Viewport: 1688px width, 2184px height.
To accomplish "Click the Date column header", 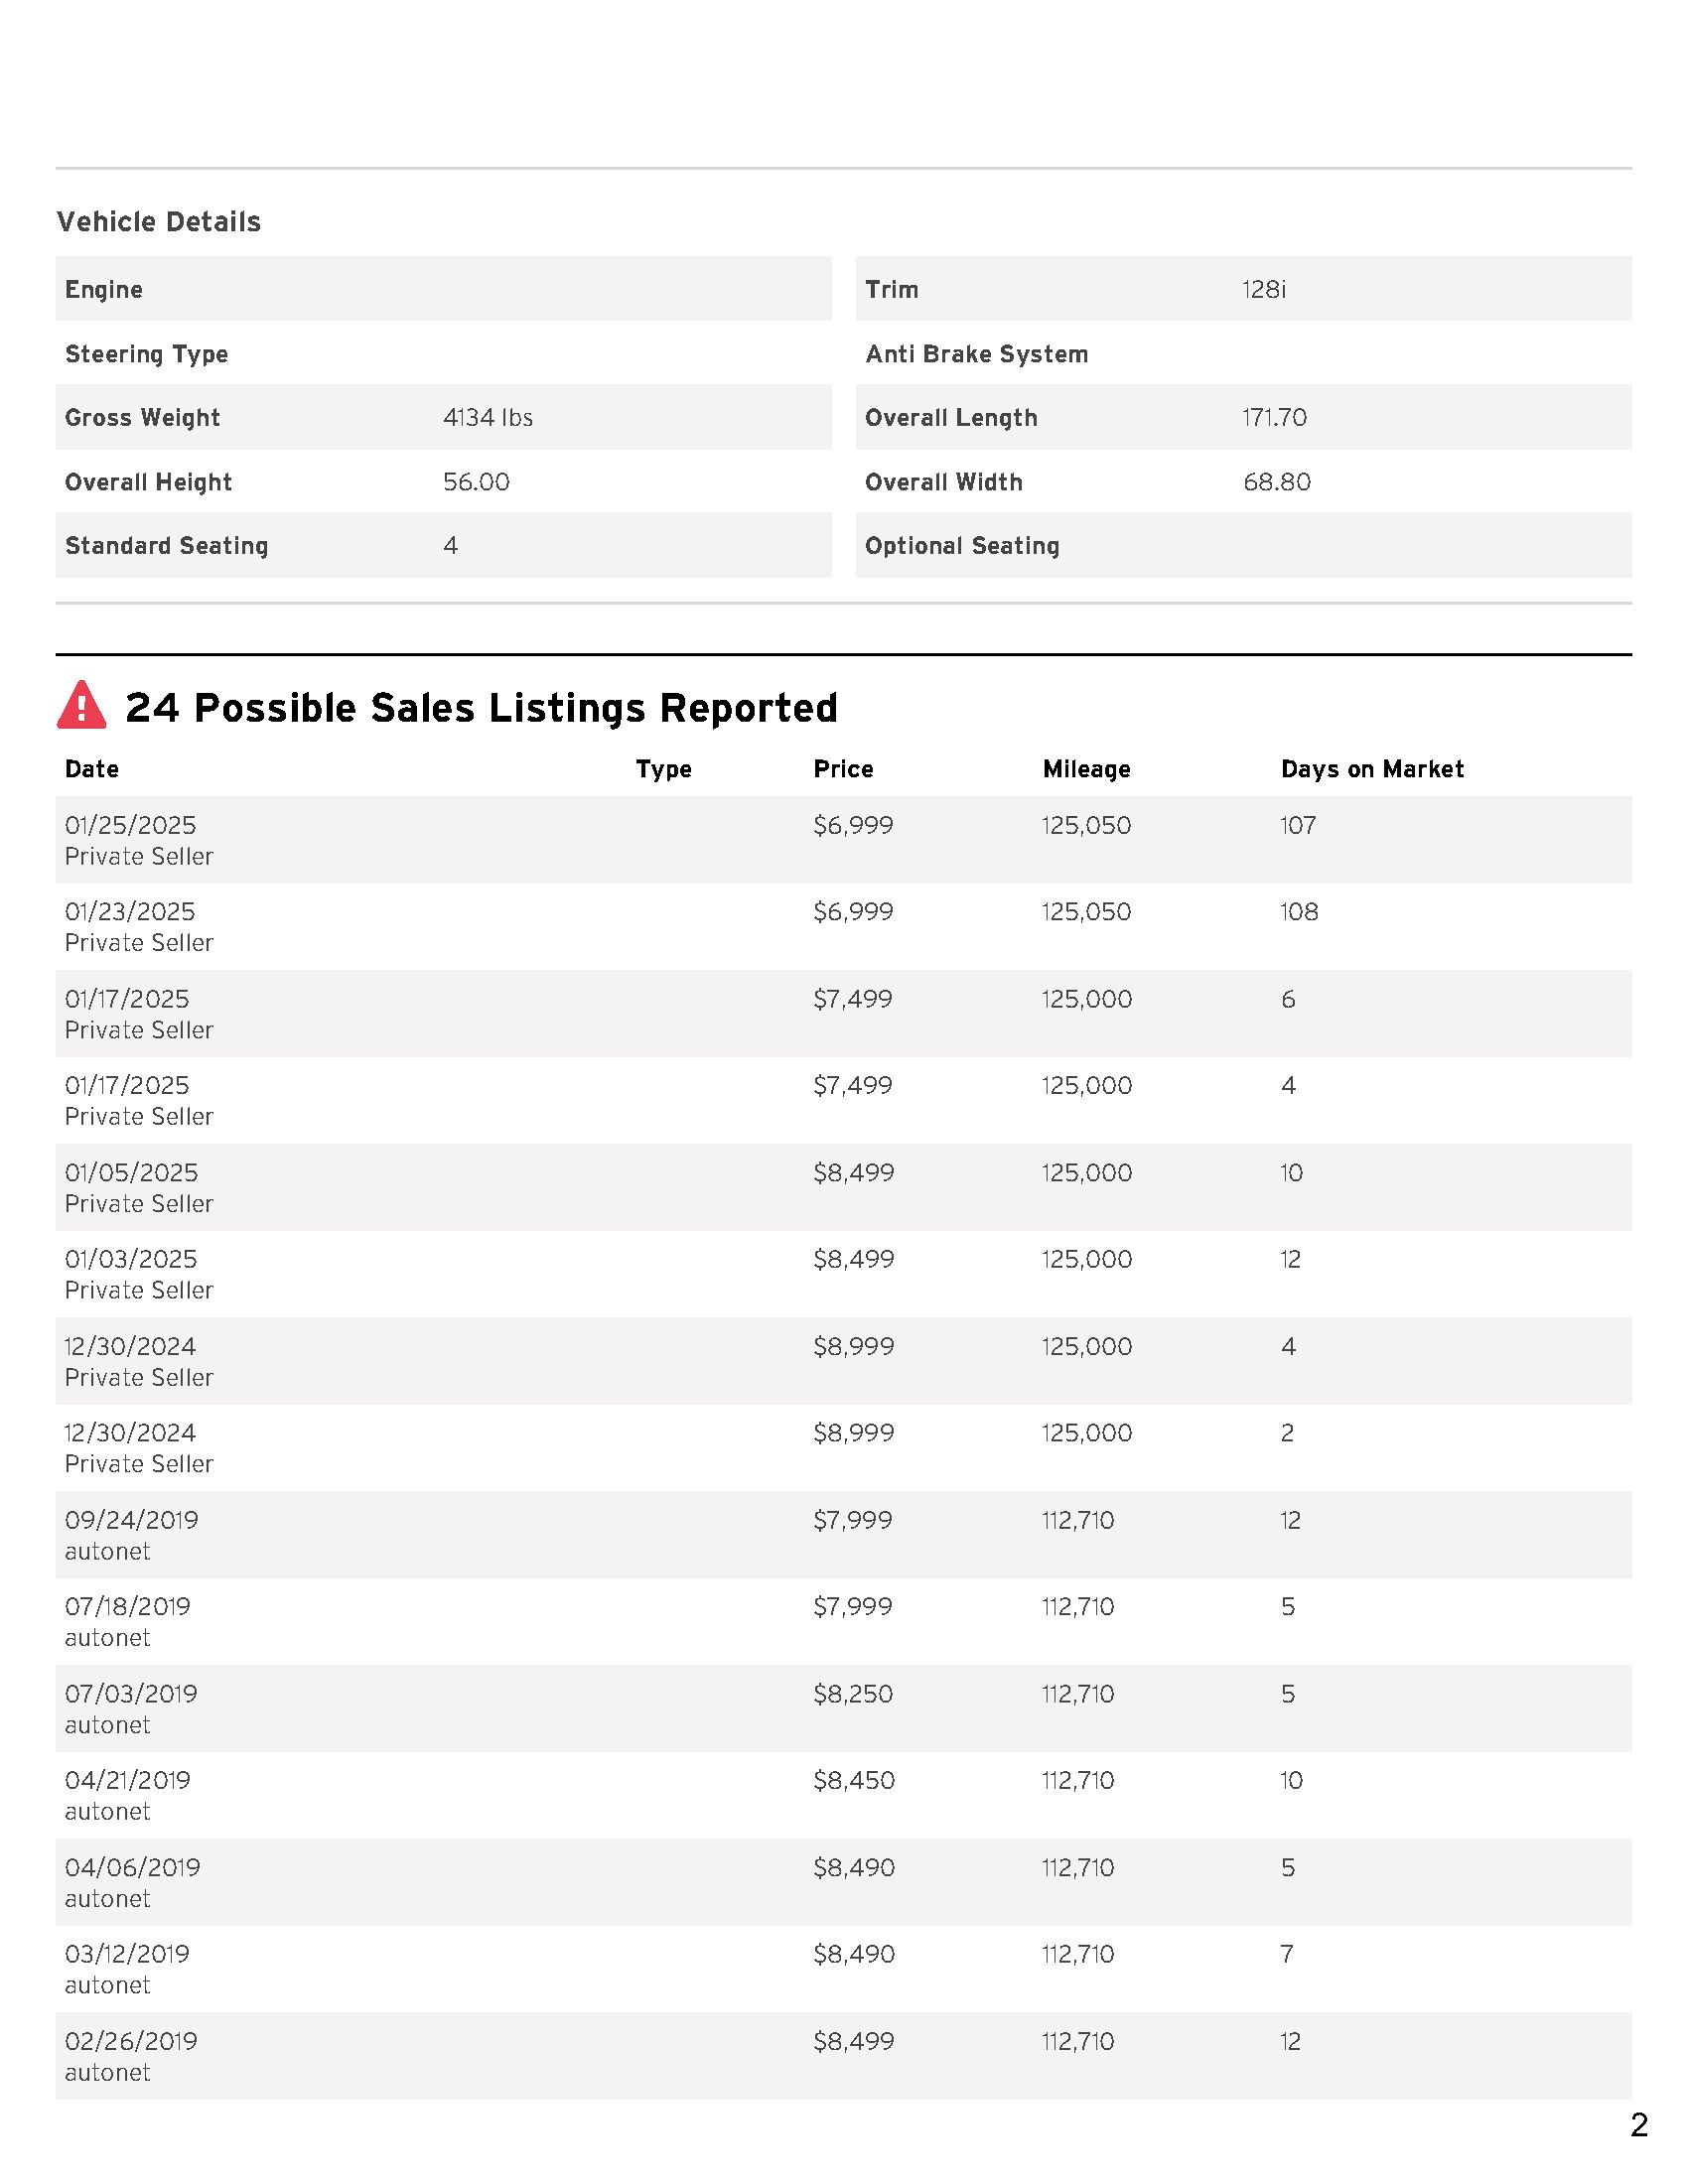I will (92, 769).
